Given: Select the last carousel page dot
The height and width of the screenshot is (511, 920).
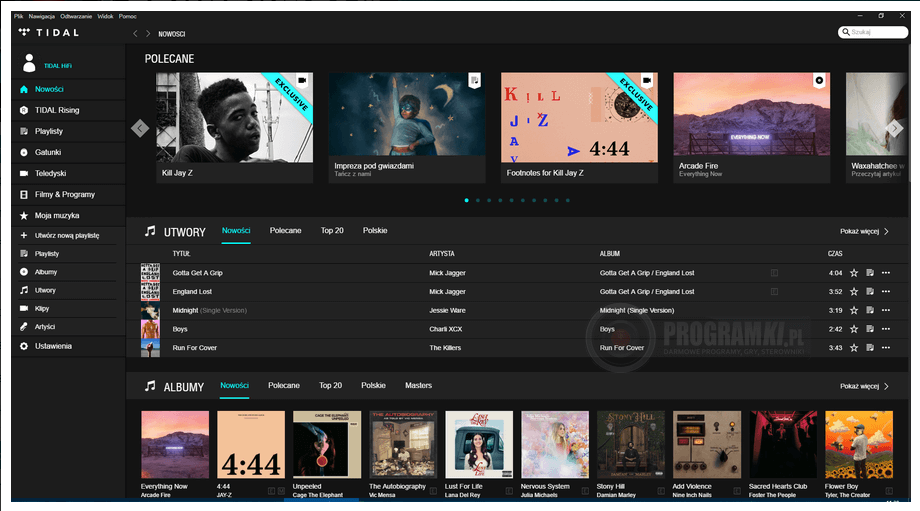Looking at the screenshot, I should click(567, 201).
